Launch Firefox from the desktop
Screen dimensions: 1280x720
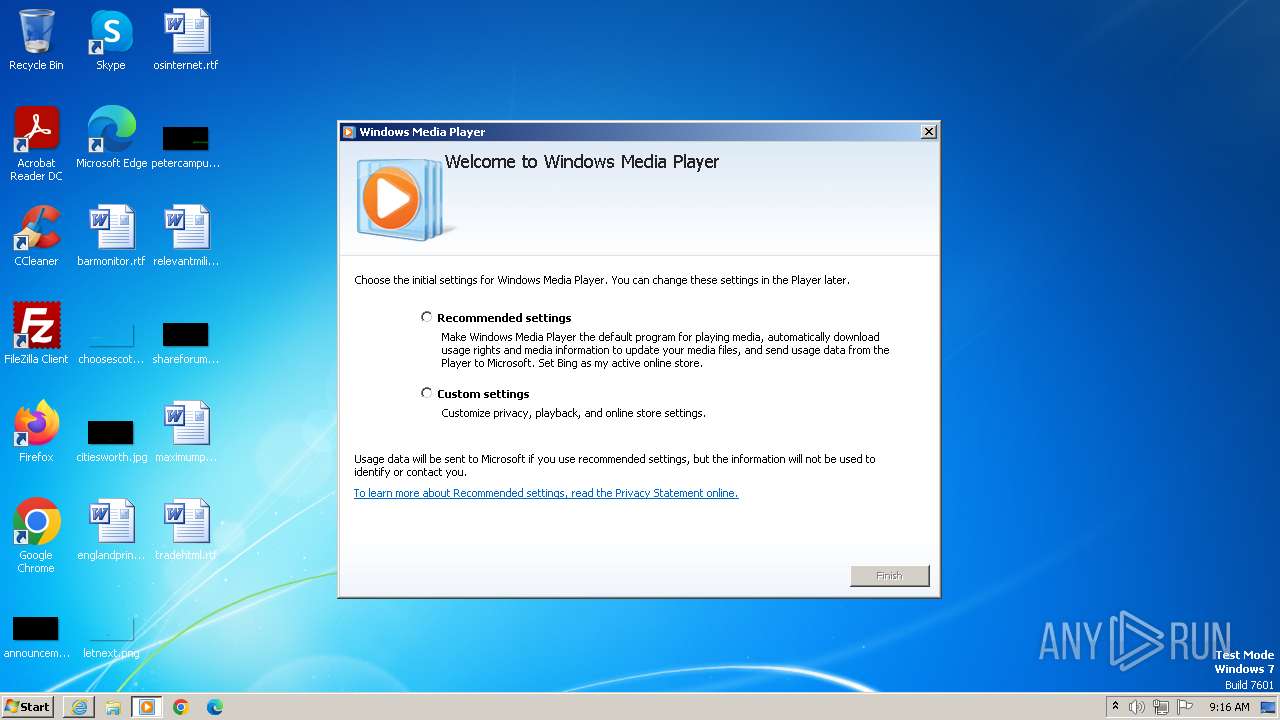(x=36, y=433)
